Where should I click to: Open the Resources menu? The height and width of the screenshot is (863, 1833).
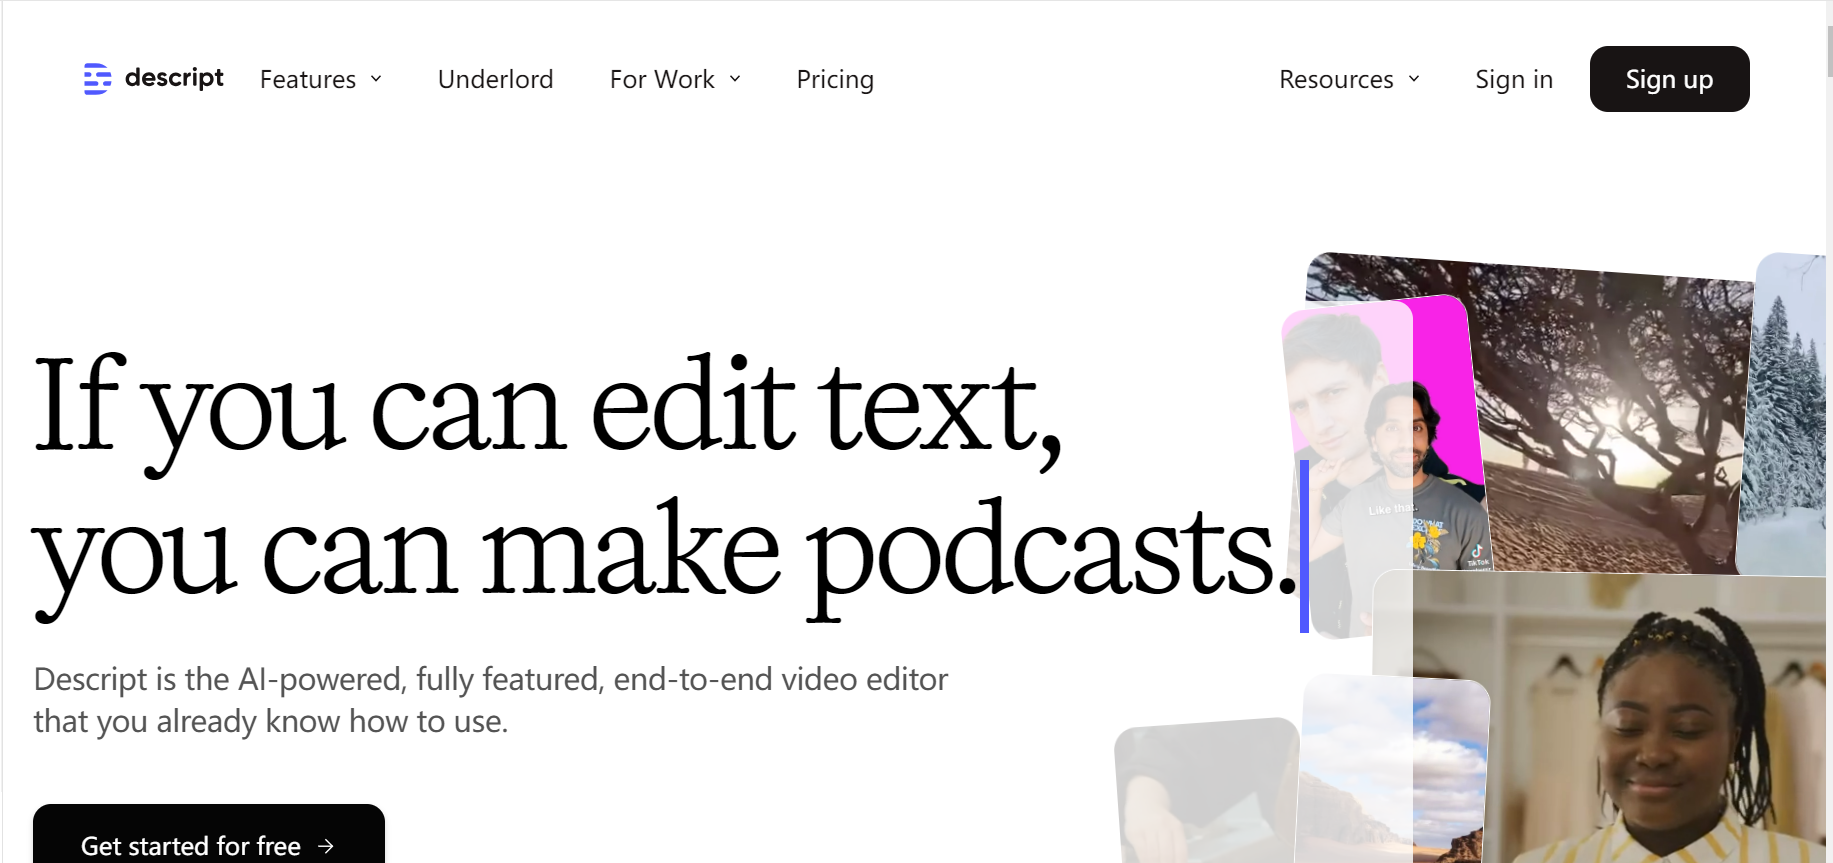(1350, 79)
